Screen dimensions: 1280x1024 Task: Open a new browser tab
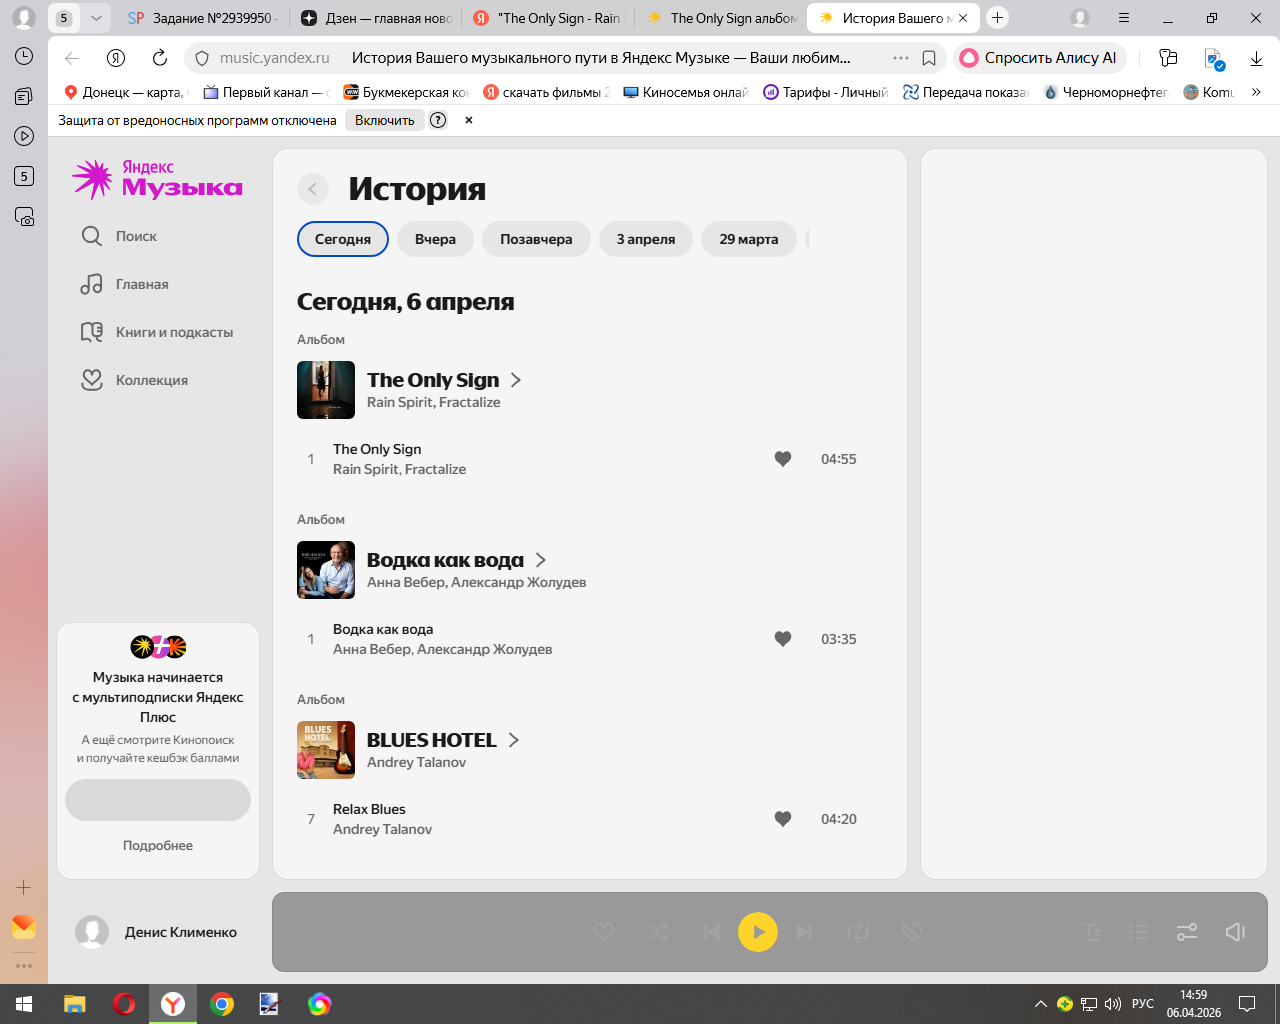[x=997, y=18]
